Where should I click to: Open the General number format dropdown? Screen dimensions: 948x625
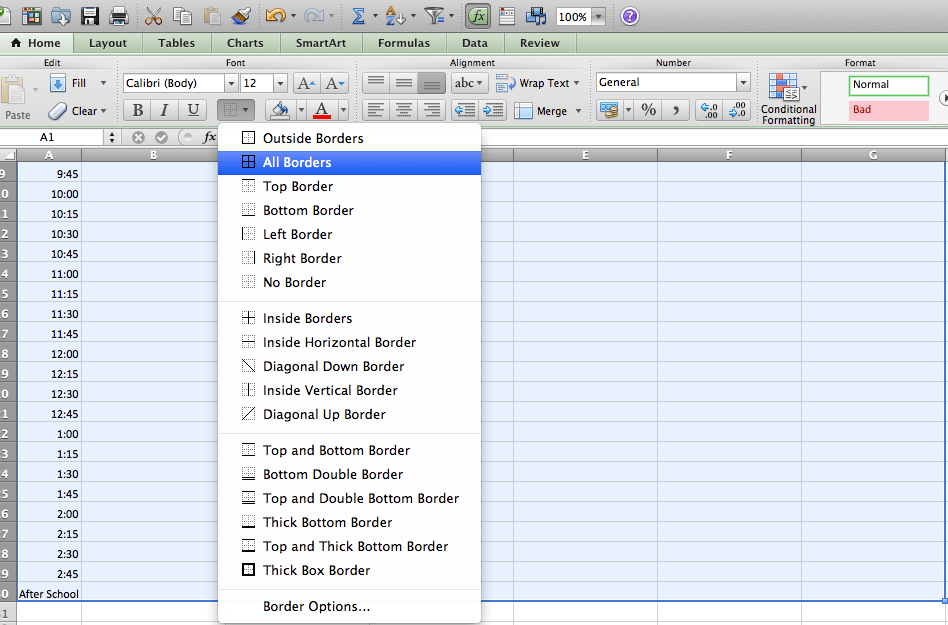(x=742, y=82)
